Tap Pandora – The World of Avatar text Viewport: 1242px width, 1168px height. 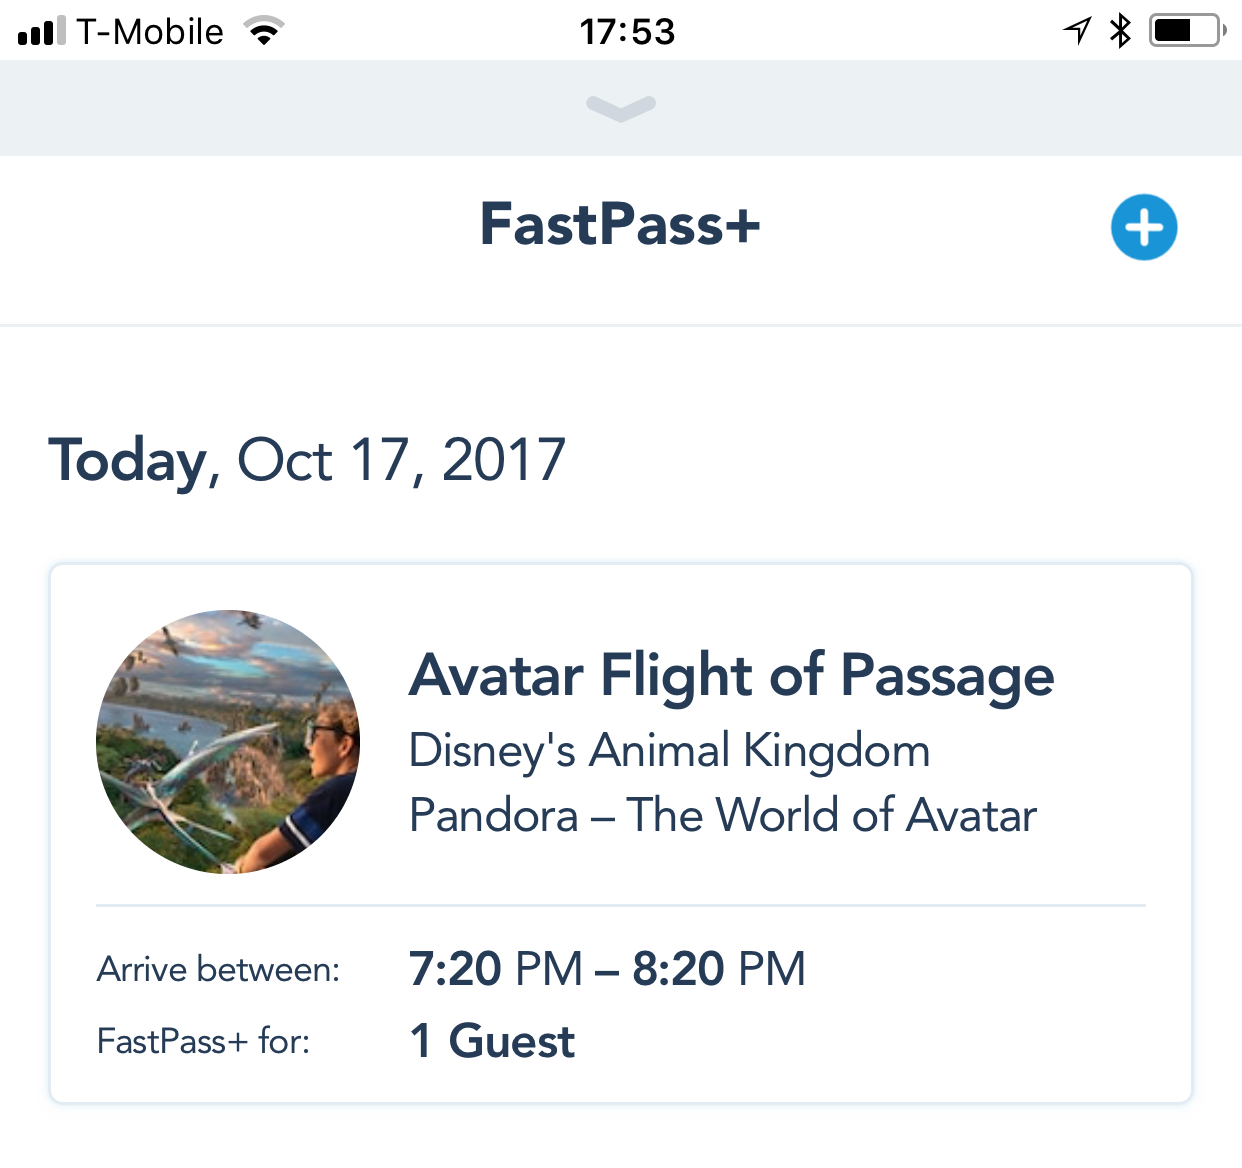pos(722,815)
